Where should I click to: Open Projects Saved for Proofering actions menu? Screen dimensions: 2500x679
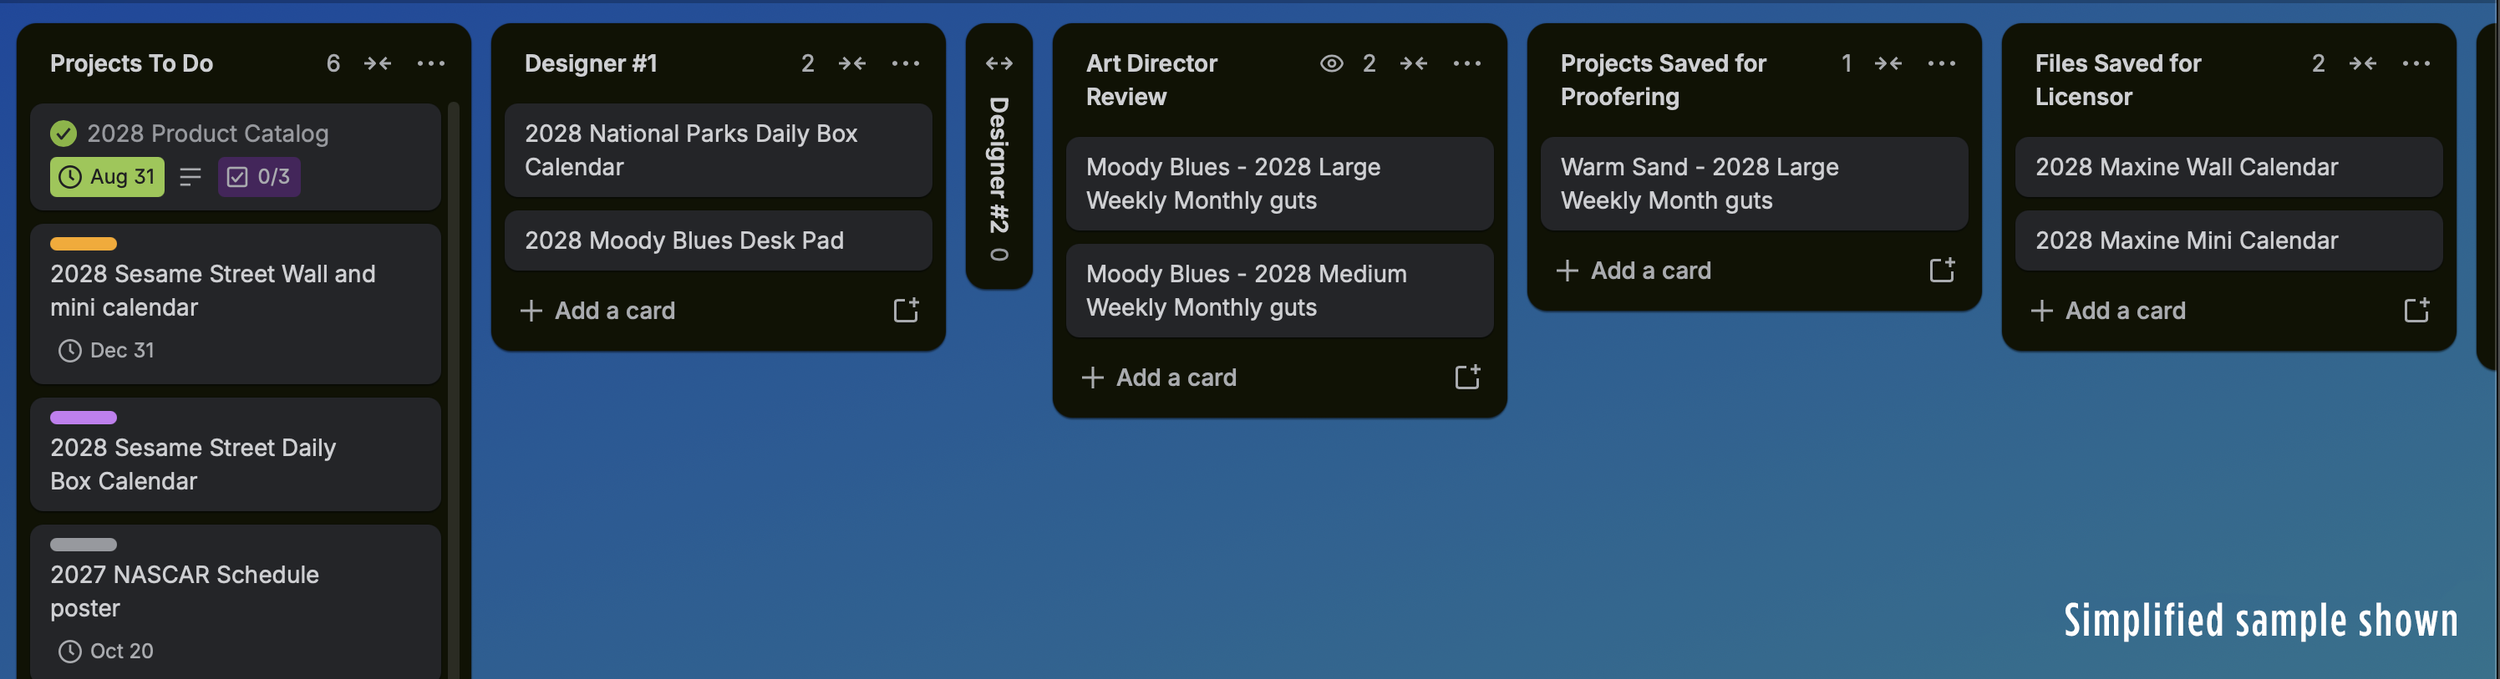pos(1942,63)
